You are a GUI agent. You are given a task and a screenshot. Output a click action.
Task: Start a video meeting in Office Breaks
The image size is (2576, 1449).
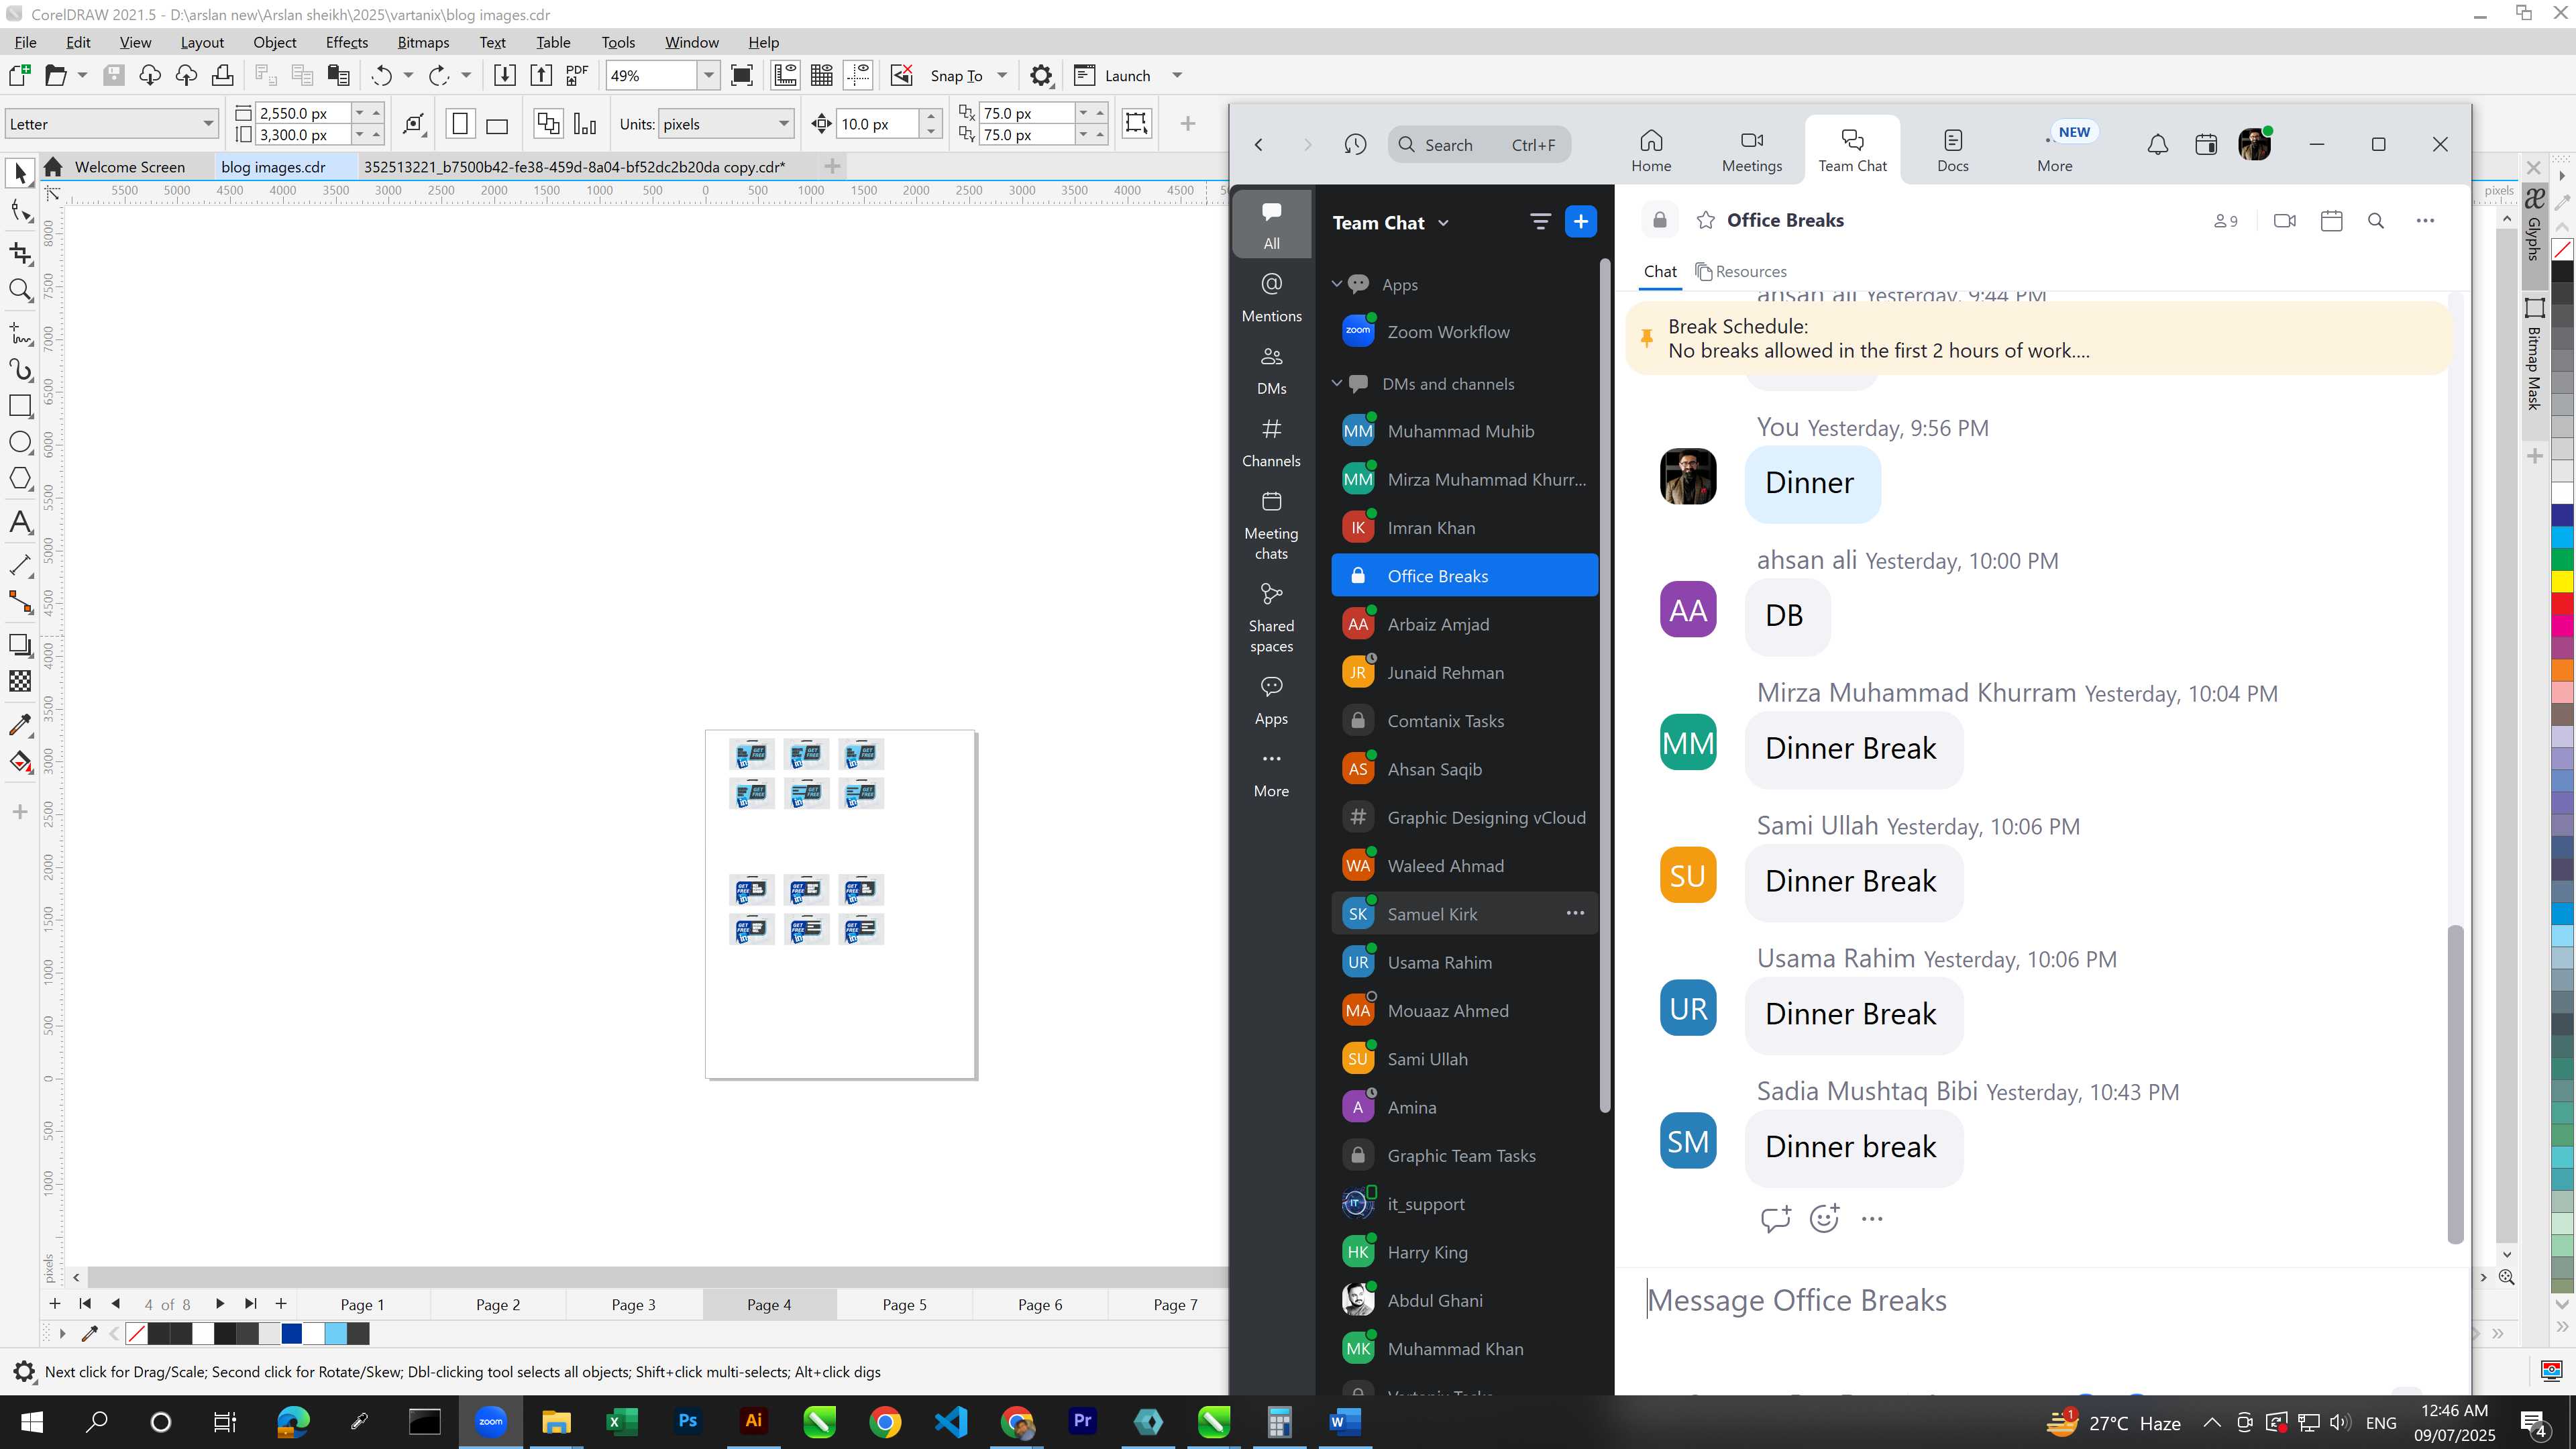pyautogui.click(x=2285, y=221)
